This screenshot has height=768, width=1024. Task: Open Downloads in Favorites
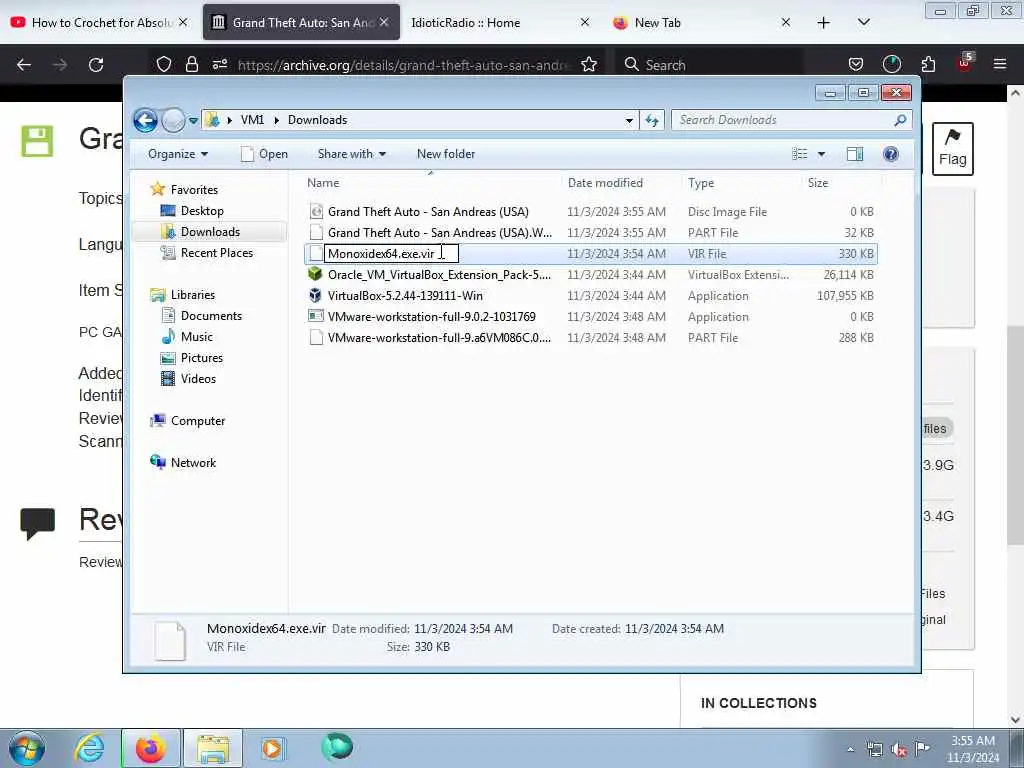pyautogui.click(x=210, y=232)
